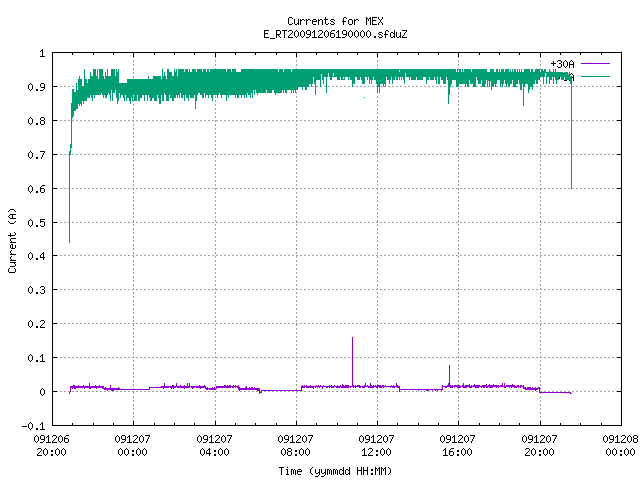This screenshot has width=640, height=480.
Task: Click the 'Current (A)' y-axis label
Action: tap(12, 240)
